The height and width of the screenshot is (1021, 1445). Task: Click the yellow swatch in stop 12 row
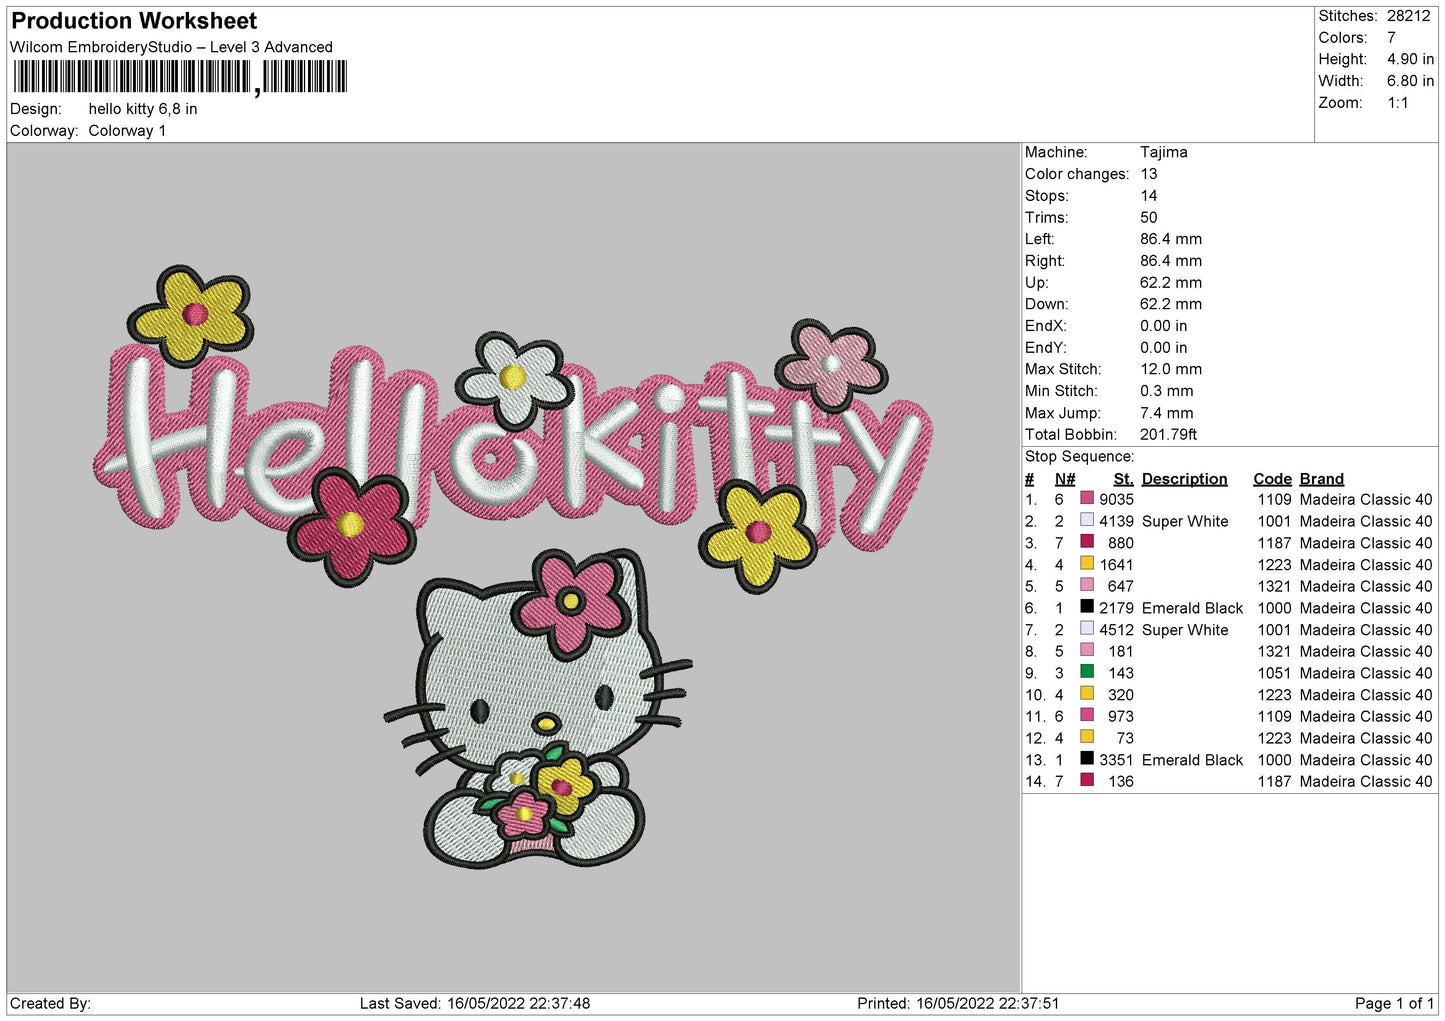point(1087,737)
